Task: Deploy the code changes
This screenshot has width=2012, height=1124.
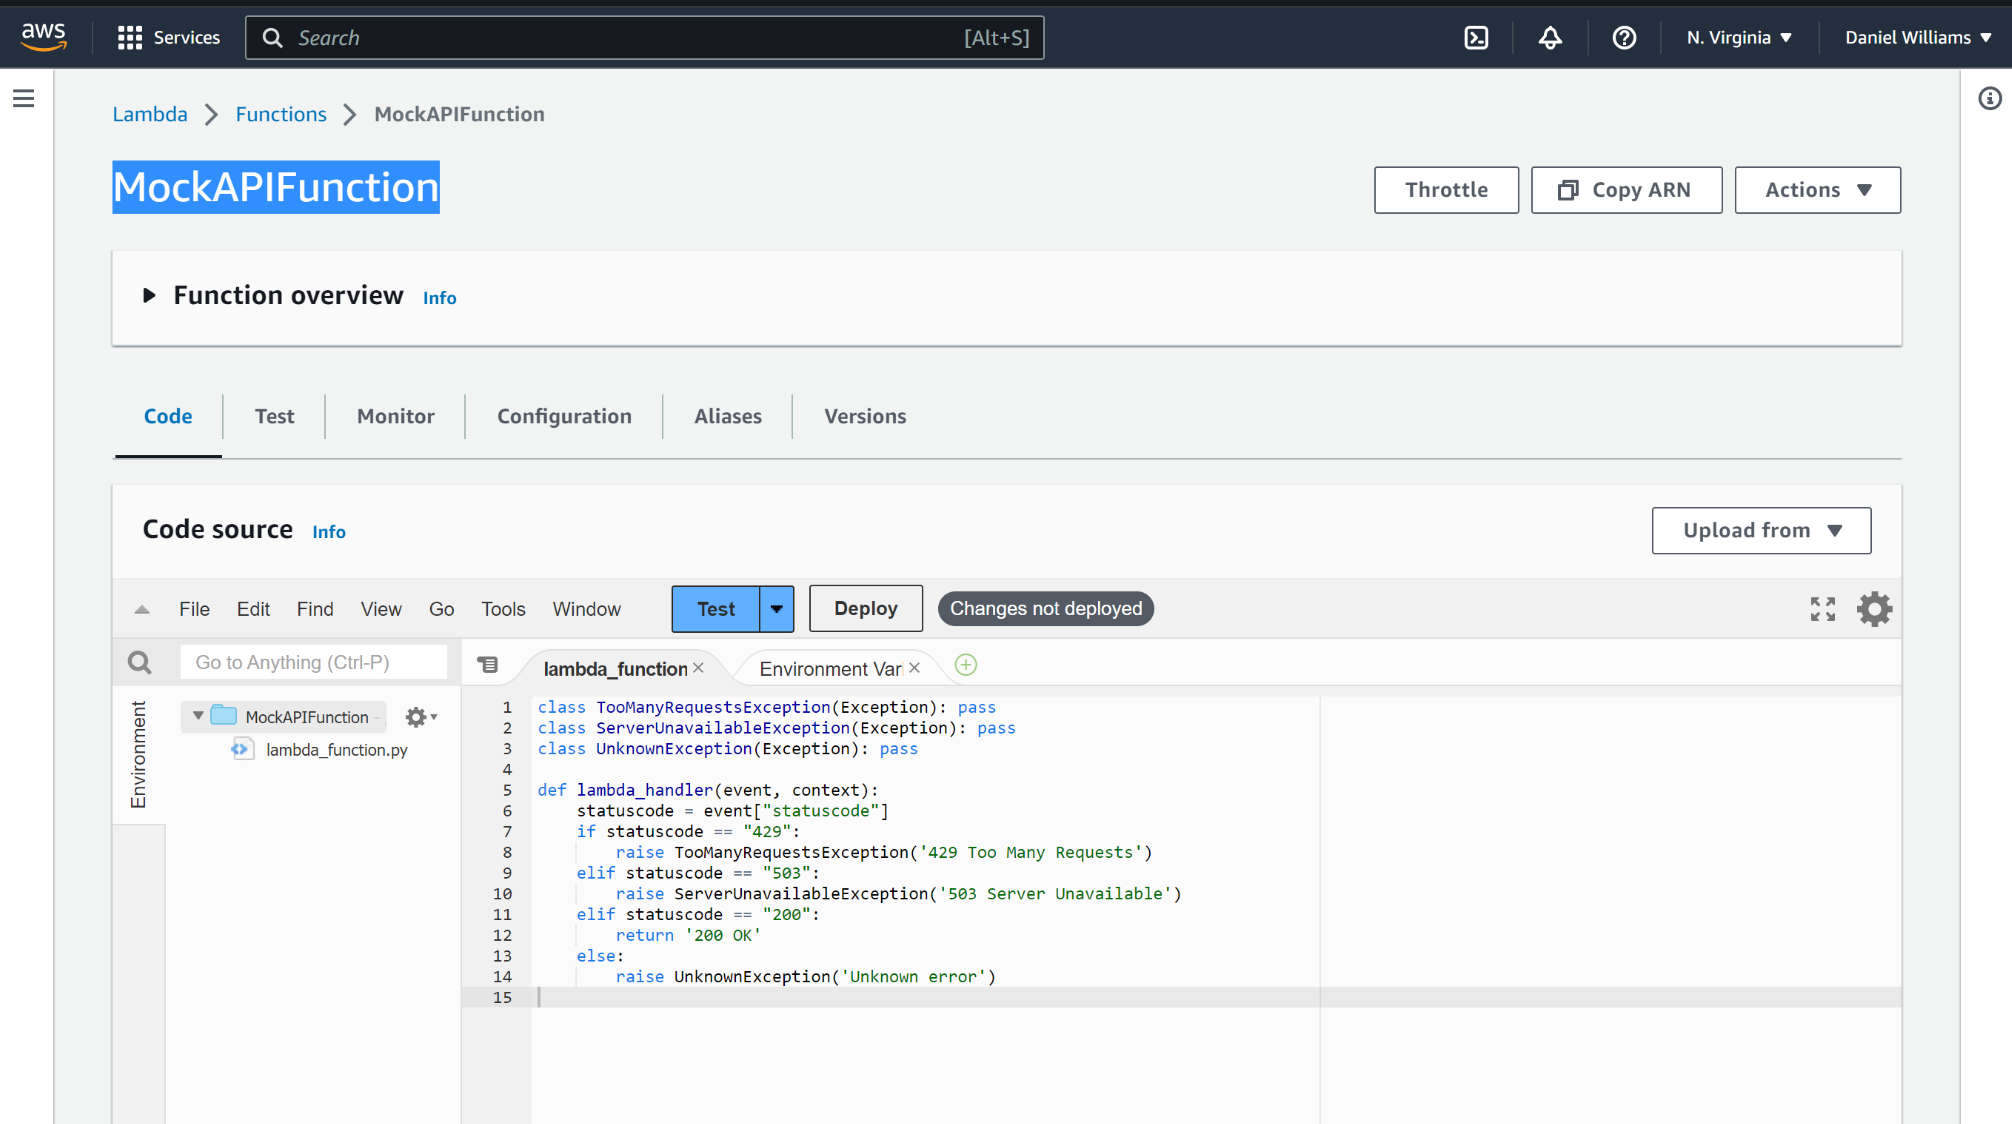Action: [x=866, y=609]
